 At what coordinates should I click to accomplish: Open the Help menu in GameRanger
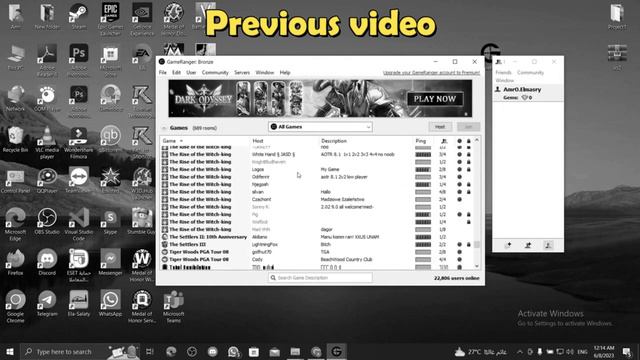(x=285, y=73)
